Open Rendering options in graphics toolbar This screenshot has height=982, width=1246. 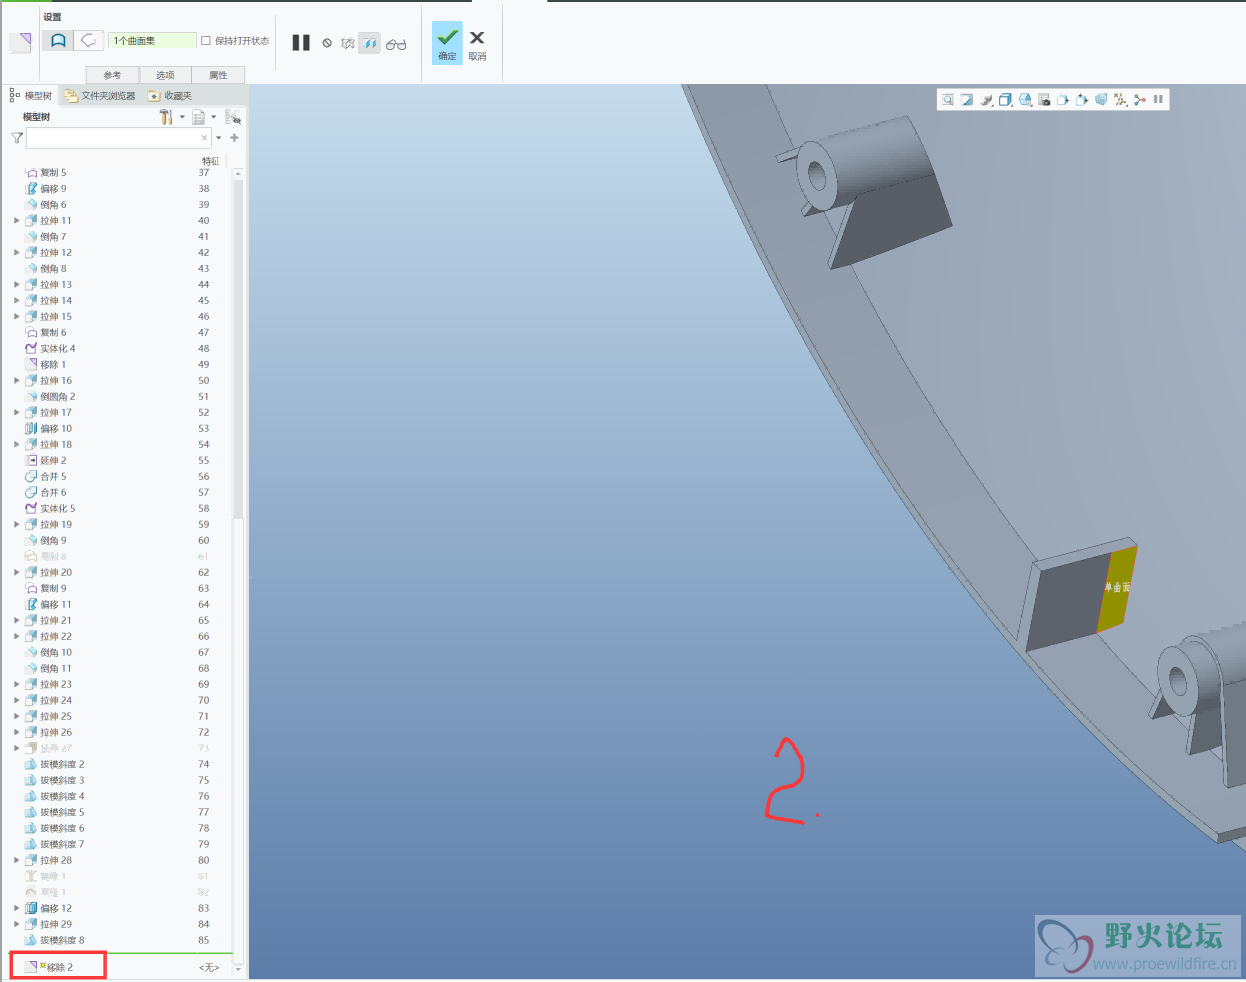coord(987,100)
